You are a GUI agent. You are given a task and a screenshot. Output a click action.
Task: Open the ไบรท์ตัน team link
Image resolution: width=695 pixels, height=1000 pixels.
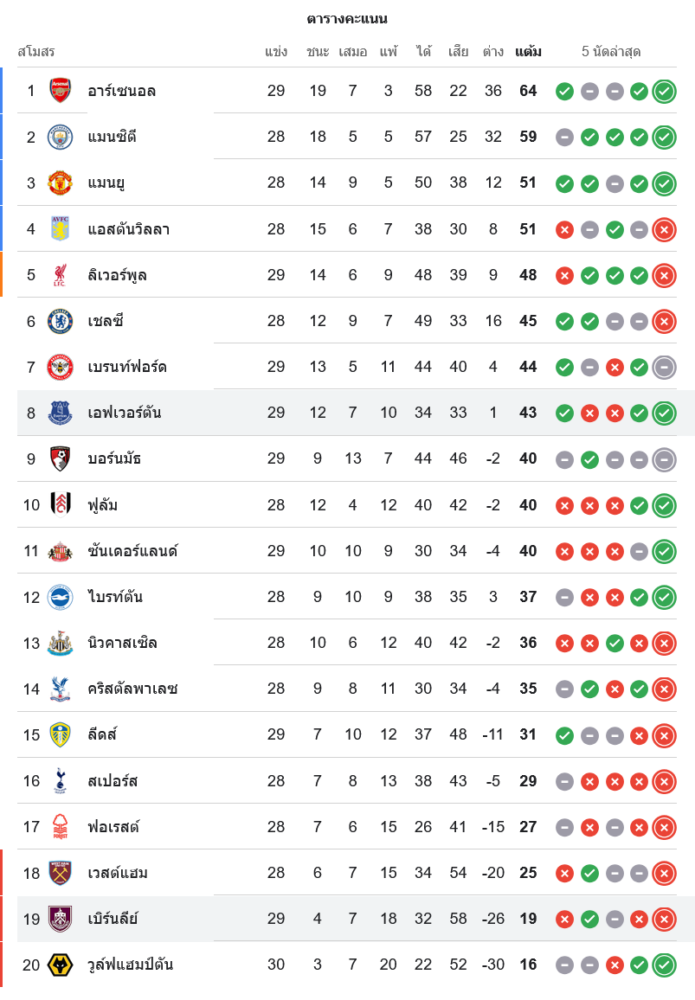tap(115, 597)
